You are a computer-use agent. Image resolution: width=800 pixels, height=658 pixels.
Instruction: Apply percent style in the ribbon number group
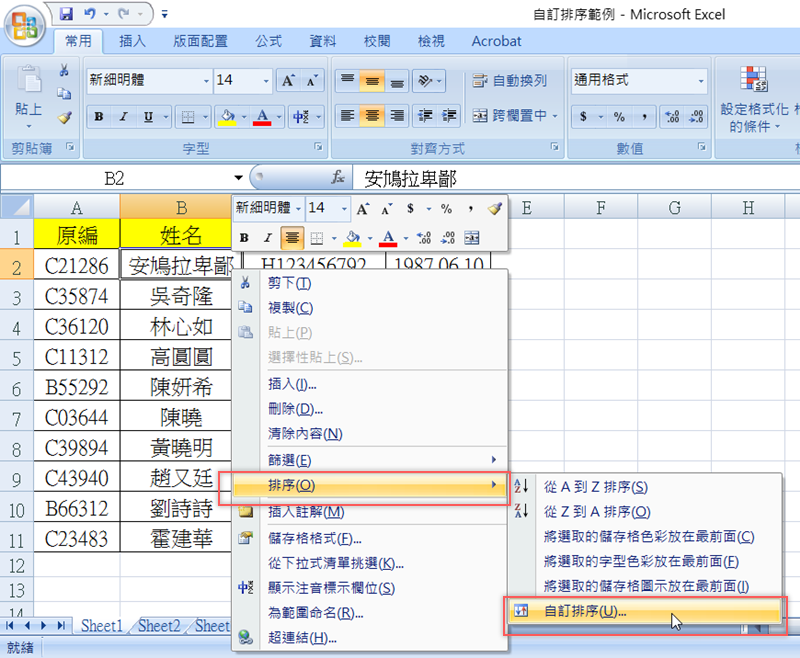point(619,117)
